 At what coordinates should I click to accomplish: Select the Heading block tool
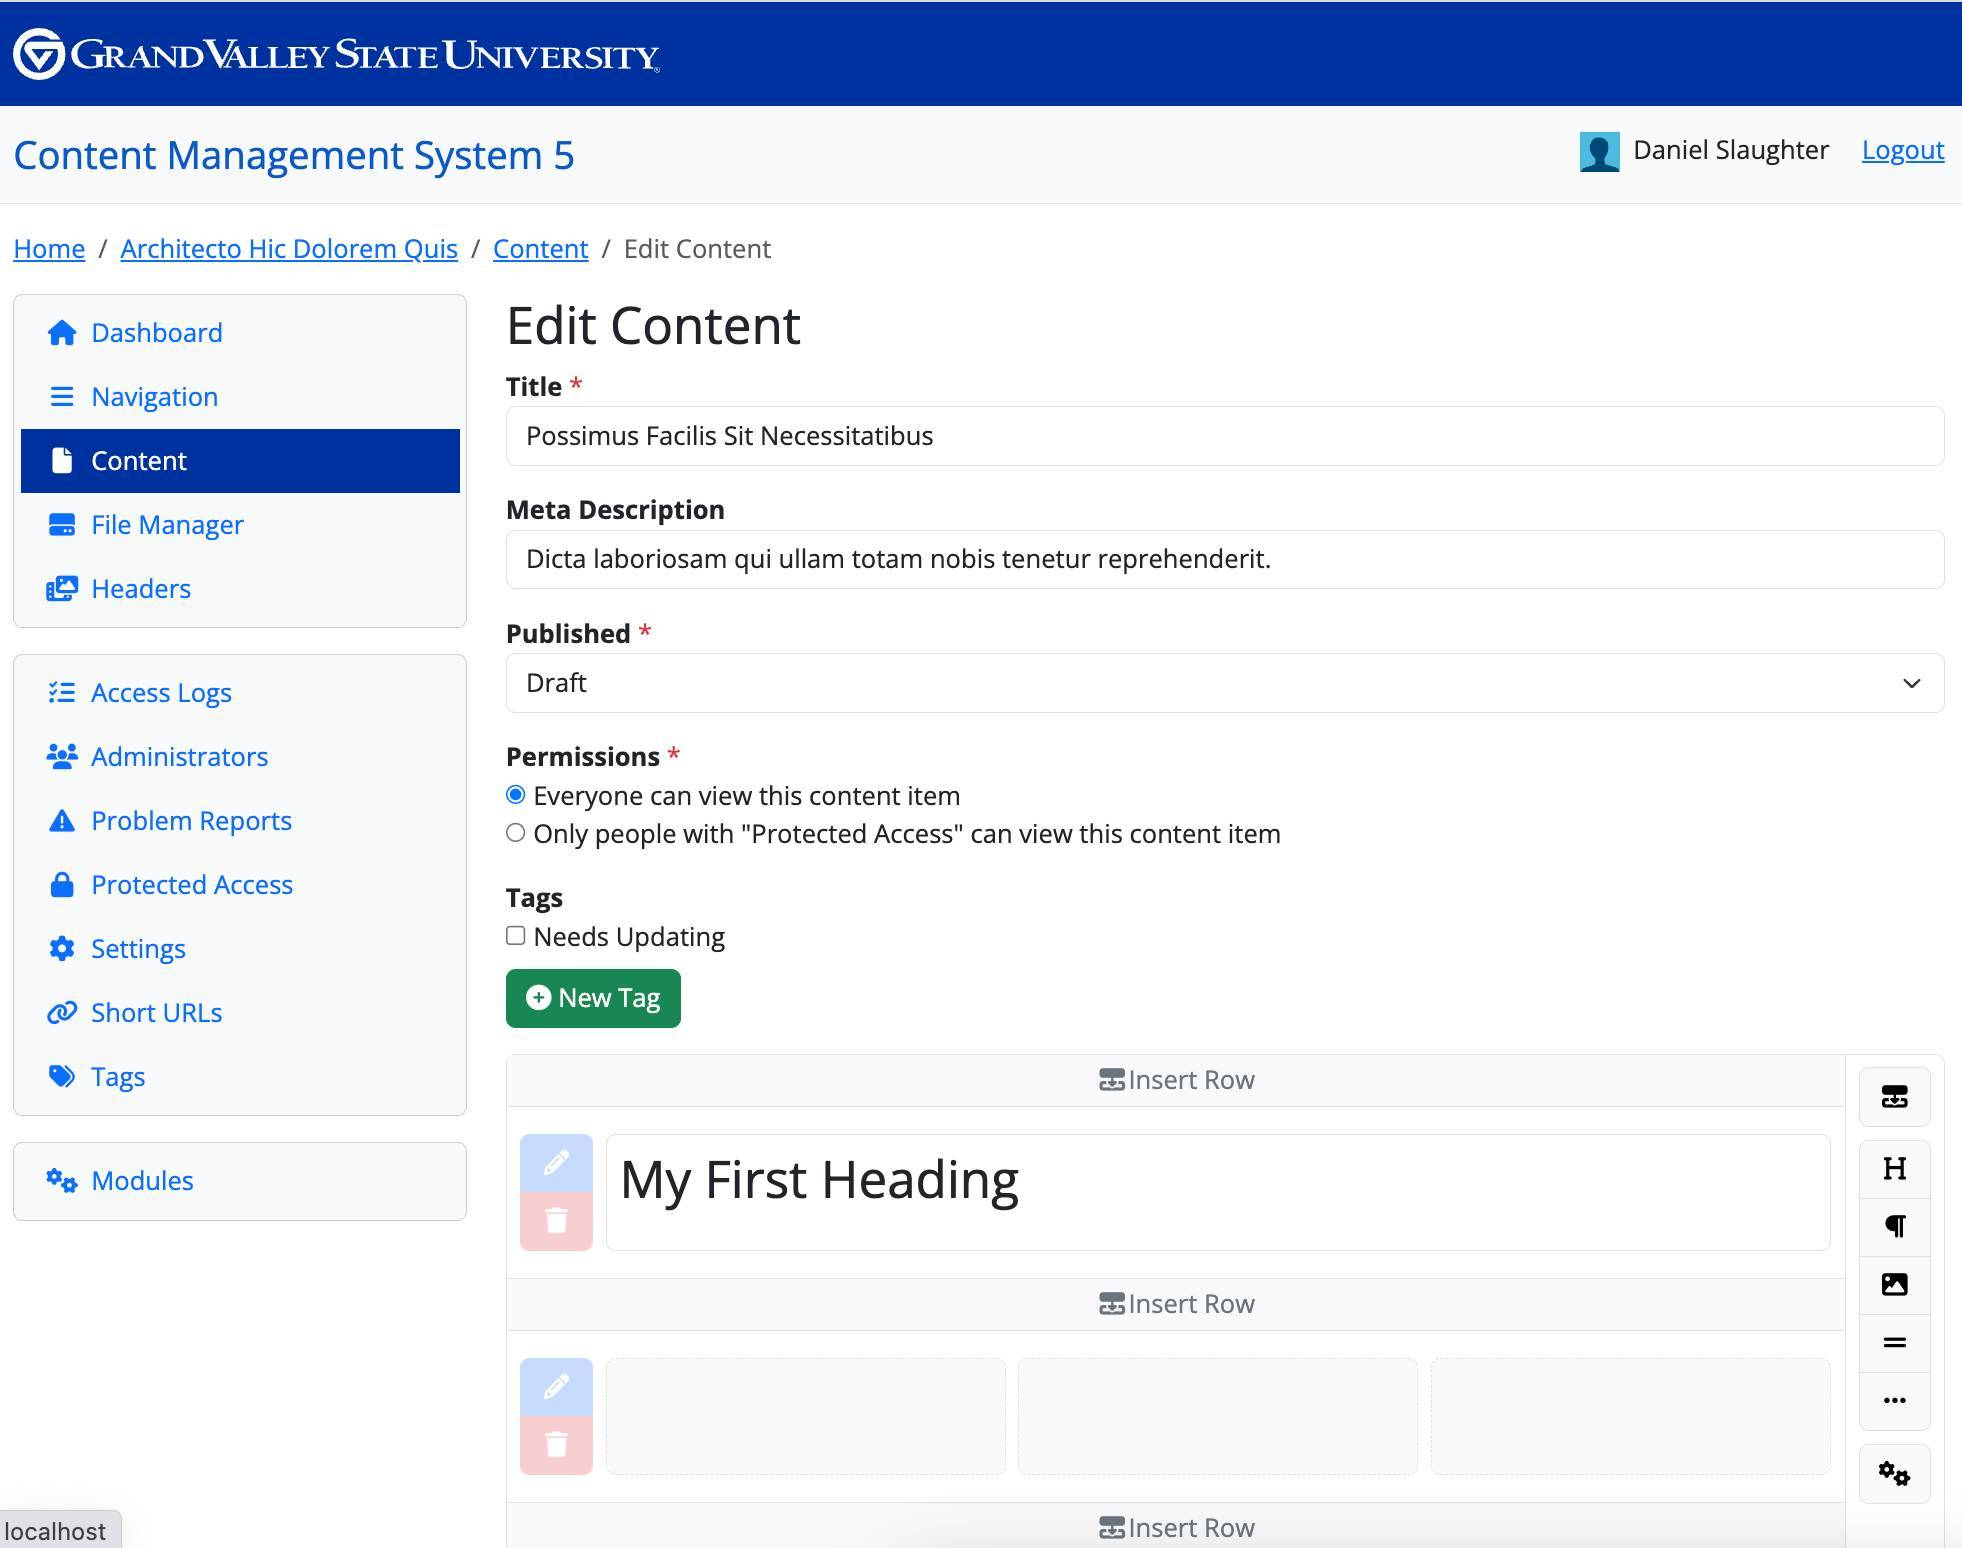pyautogui.click(x=1896, y=1168)
